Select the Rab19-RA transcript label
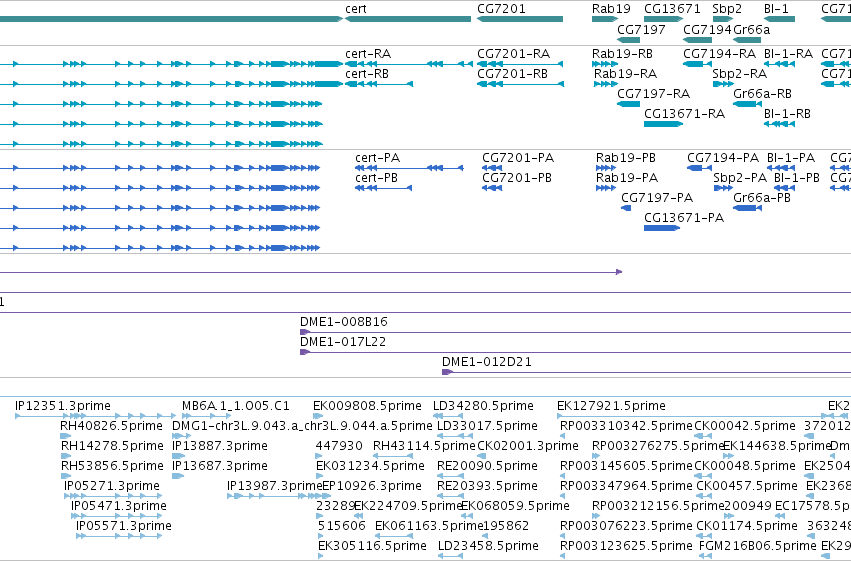The image size is (851, 561). click(x=625, y=73)
